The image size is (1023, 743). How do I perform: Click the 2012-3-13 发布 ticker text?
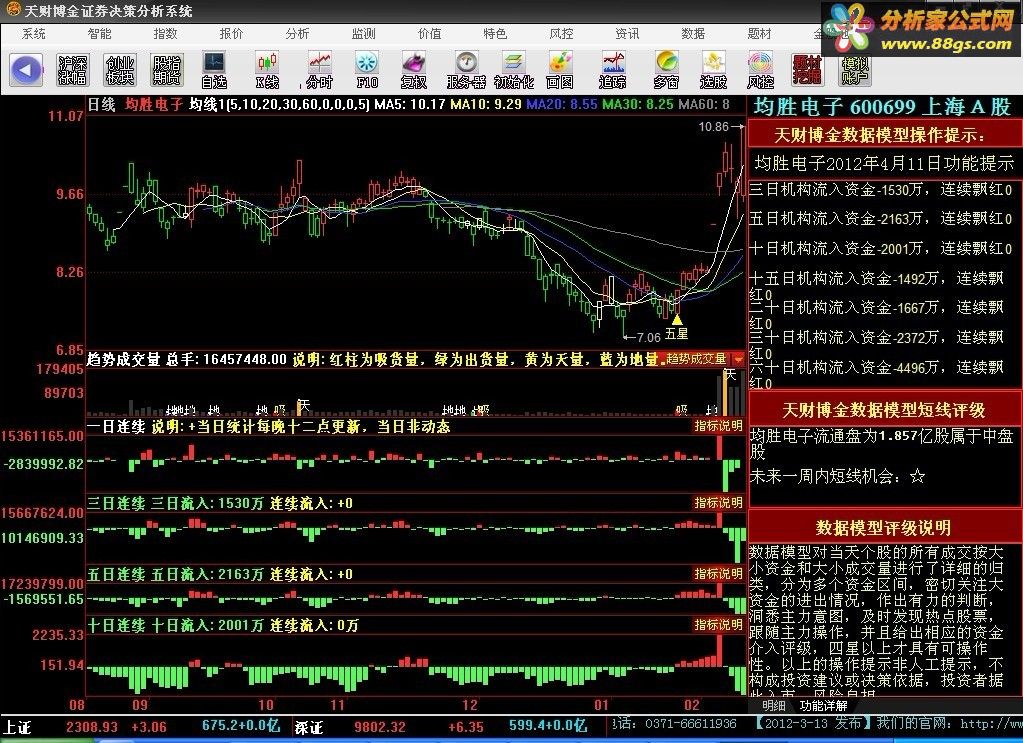coord(813,723)
